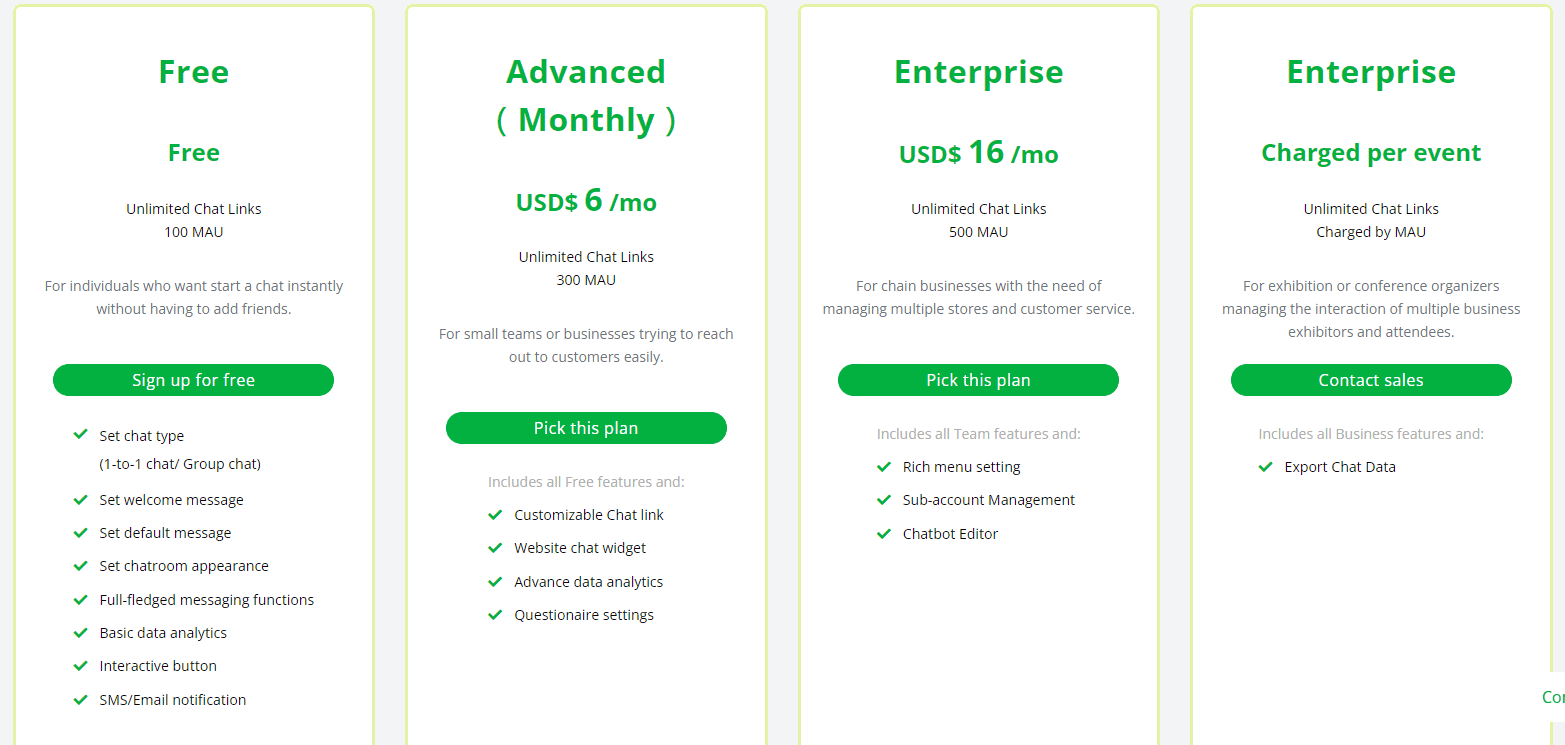Click the checkmark beside Chatbot Editor
1565x745 pixels.
pyautogui.click(x=884, y=533)
